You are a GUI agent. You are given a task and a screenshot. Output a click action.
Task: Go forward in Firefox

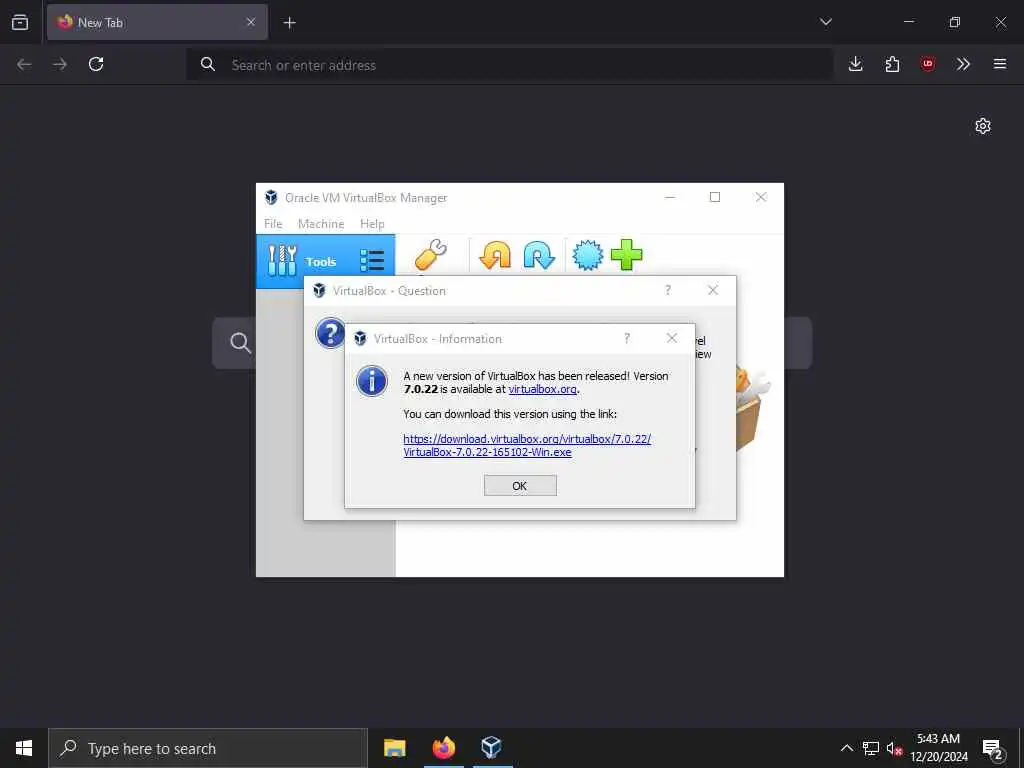click(60, 64)
